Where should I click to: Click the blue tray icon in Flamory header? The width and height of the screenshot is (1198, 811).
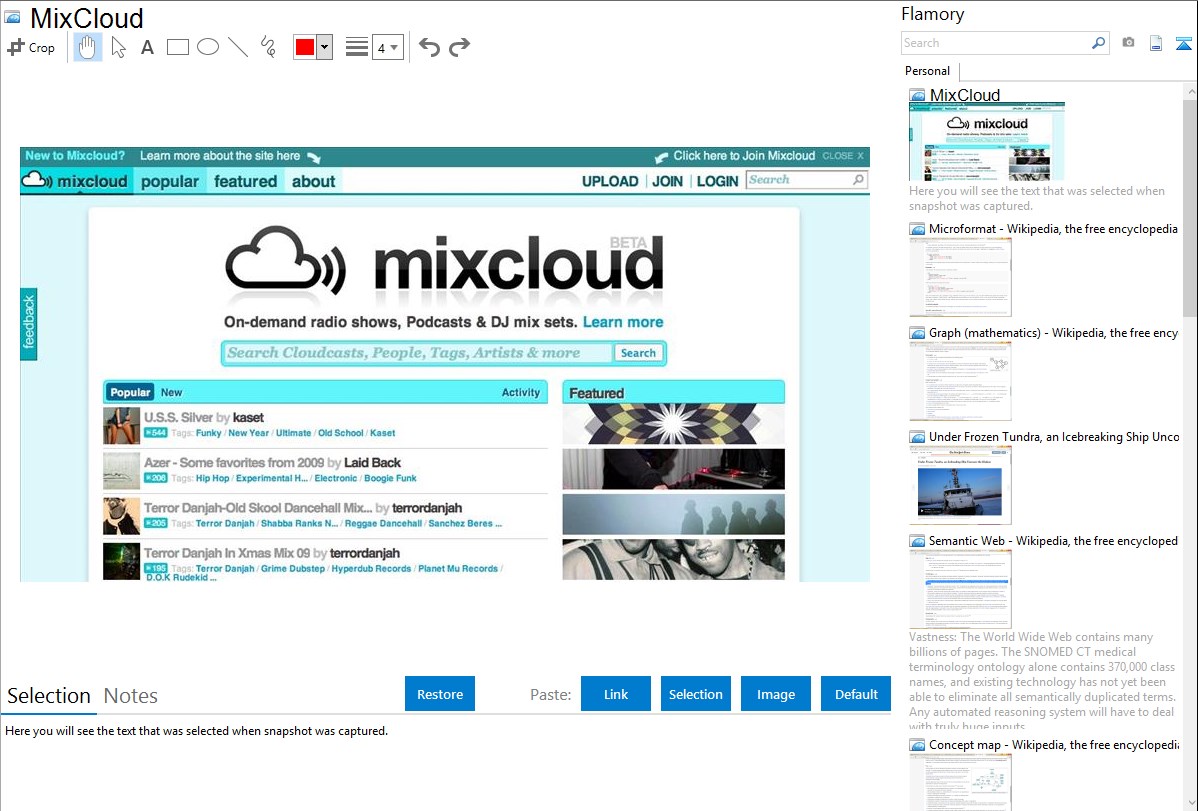(1183, 43)
